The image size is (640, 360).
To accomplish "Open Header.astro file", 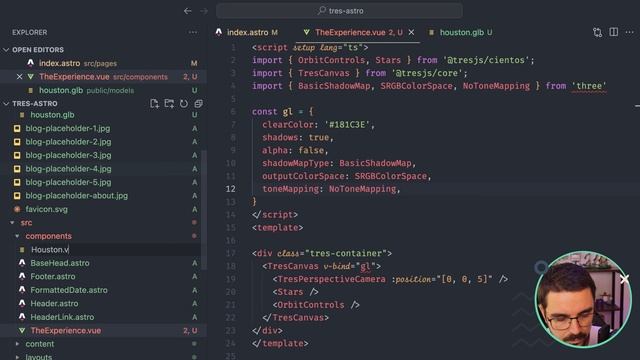I will point(101,304).
